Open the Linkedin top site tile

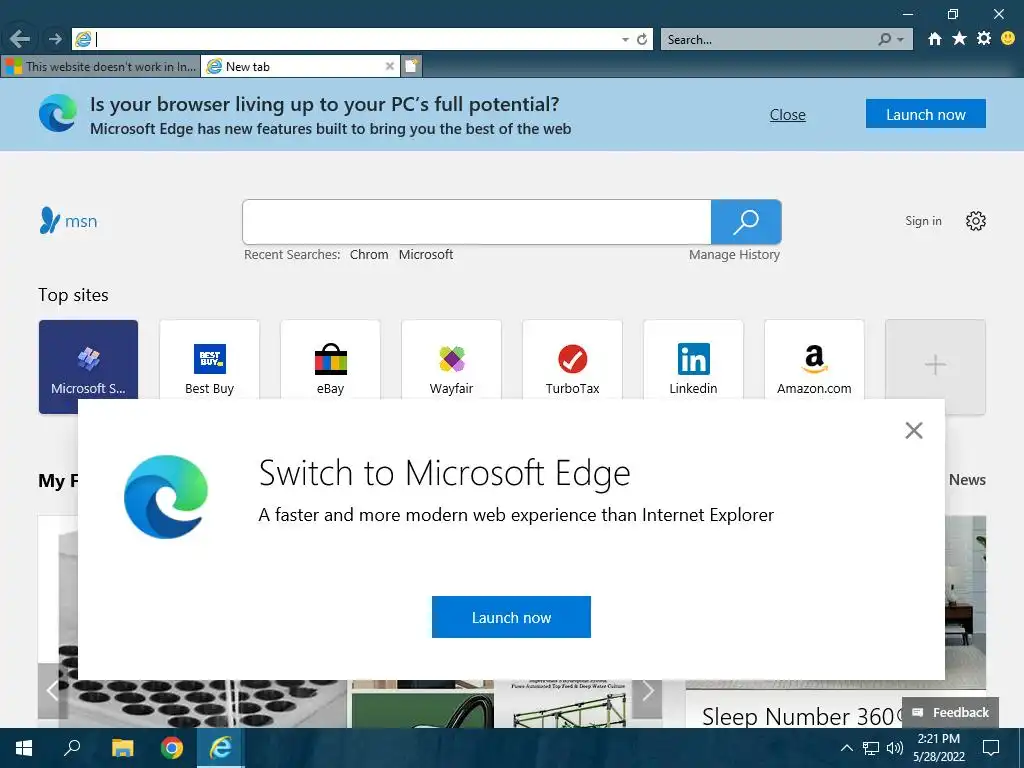[x=693, y=362]
